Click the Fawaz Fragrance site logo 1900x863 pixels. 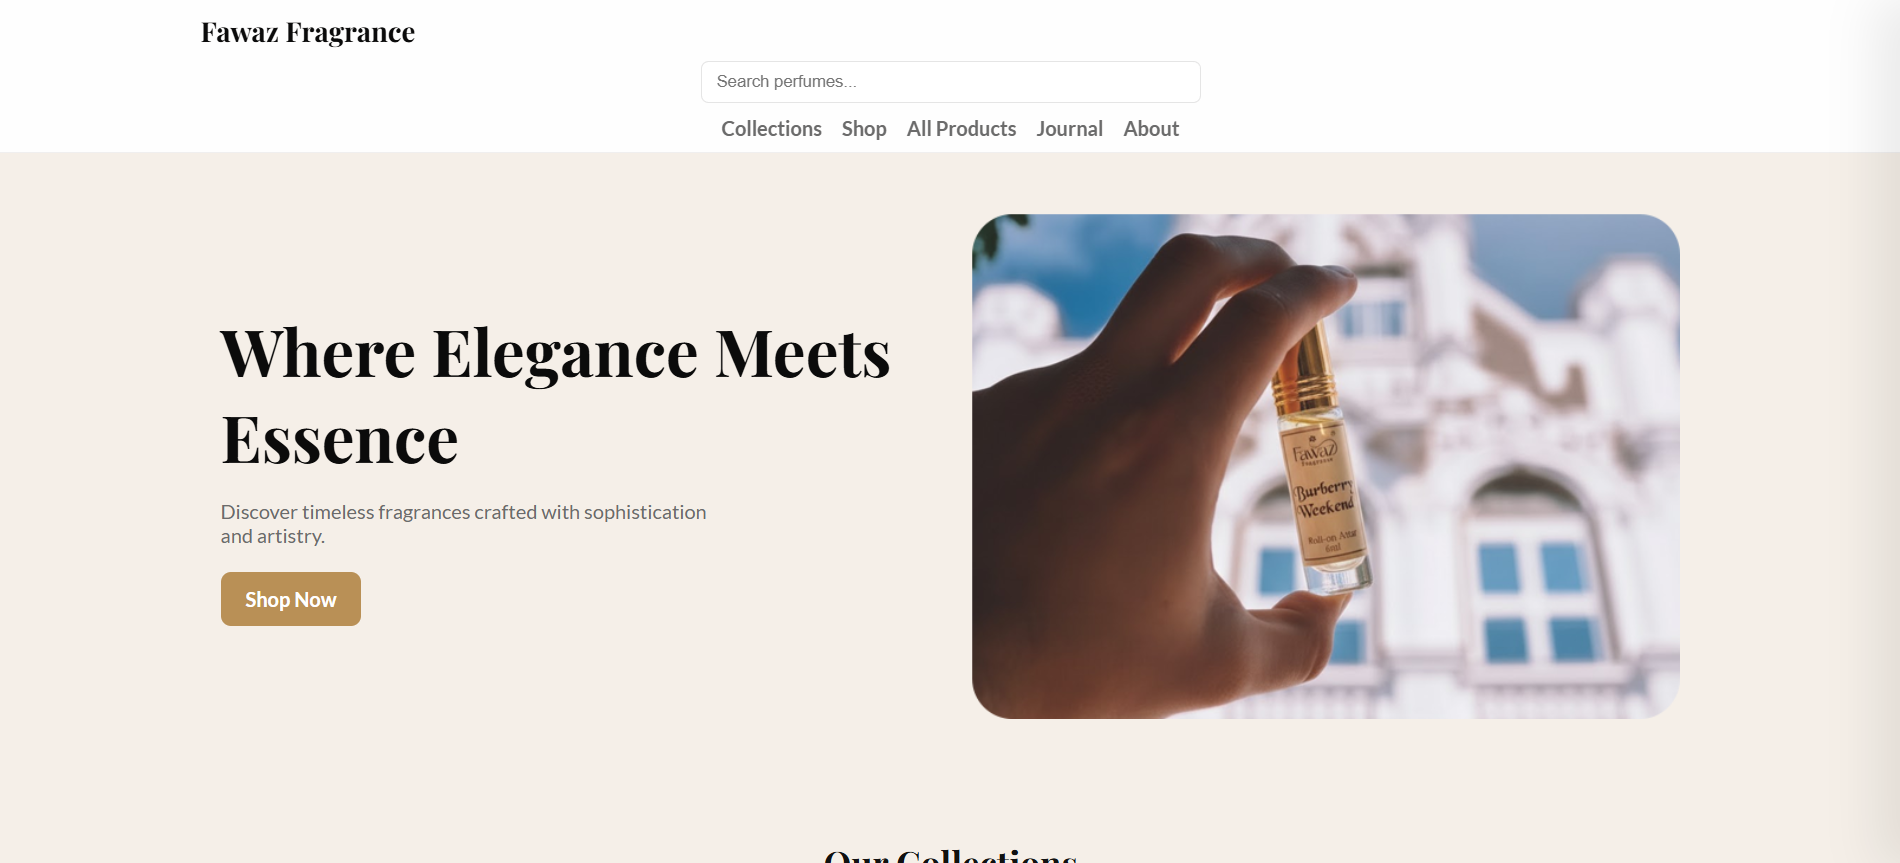308,33
